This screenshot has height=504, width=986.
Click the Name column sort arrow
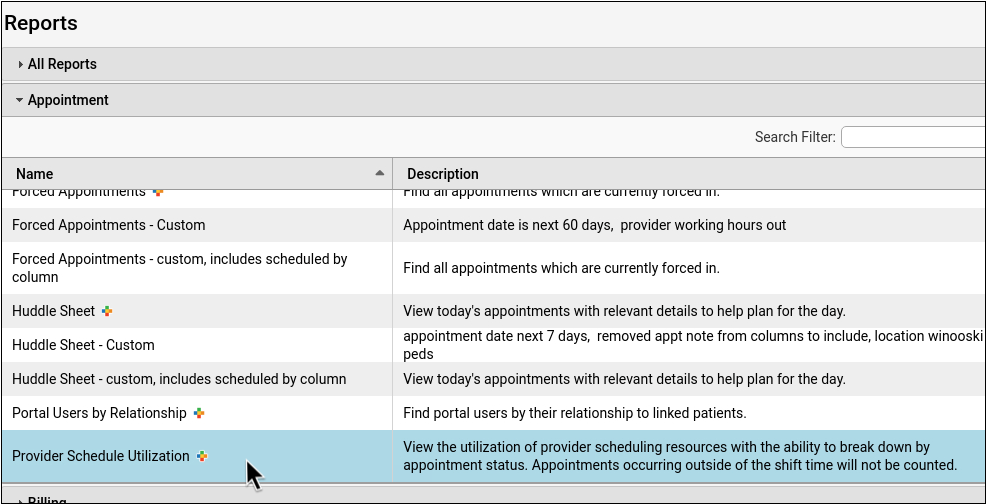click(x=380, y=173)
